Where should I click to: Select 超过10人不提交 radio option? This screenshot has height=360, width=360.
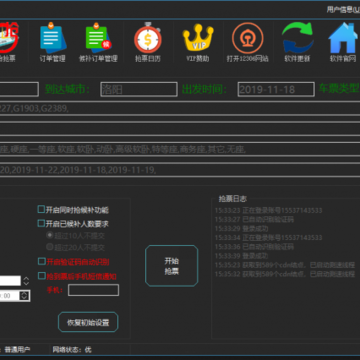pos(50,236)
